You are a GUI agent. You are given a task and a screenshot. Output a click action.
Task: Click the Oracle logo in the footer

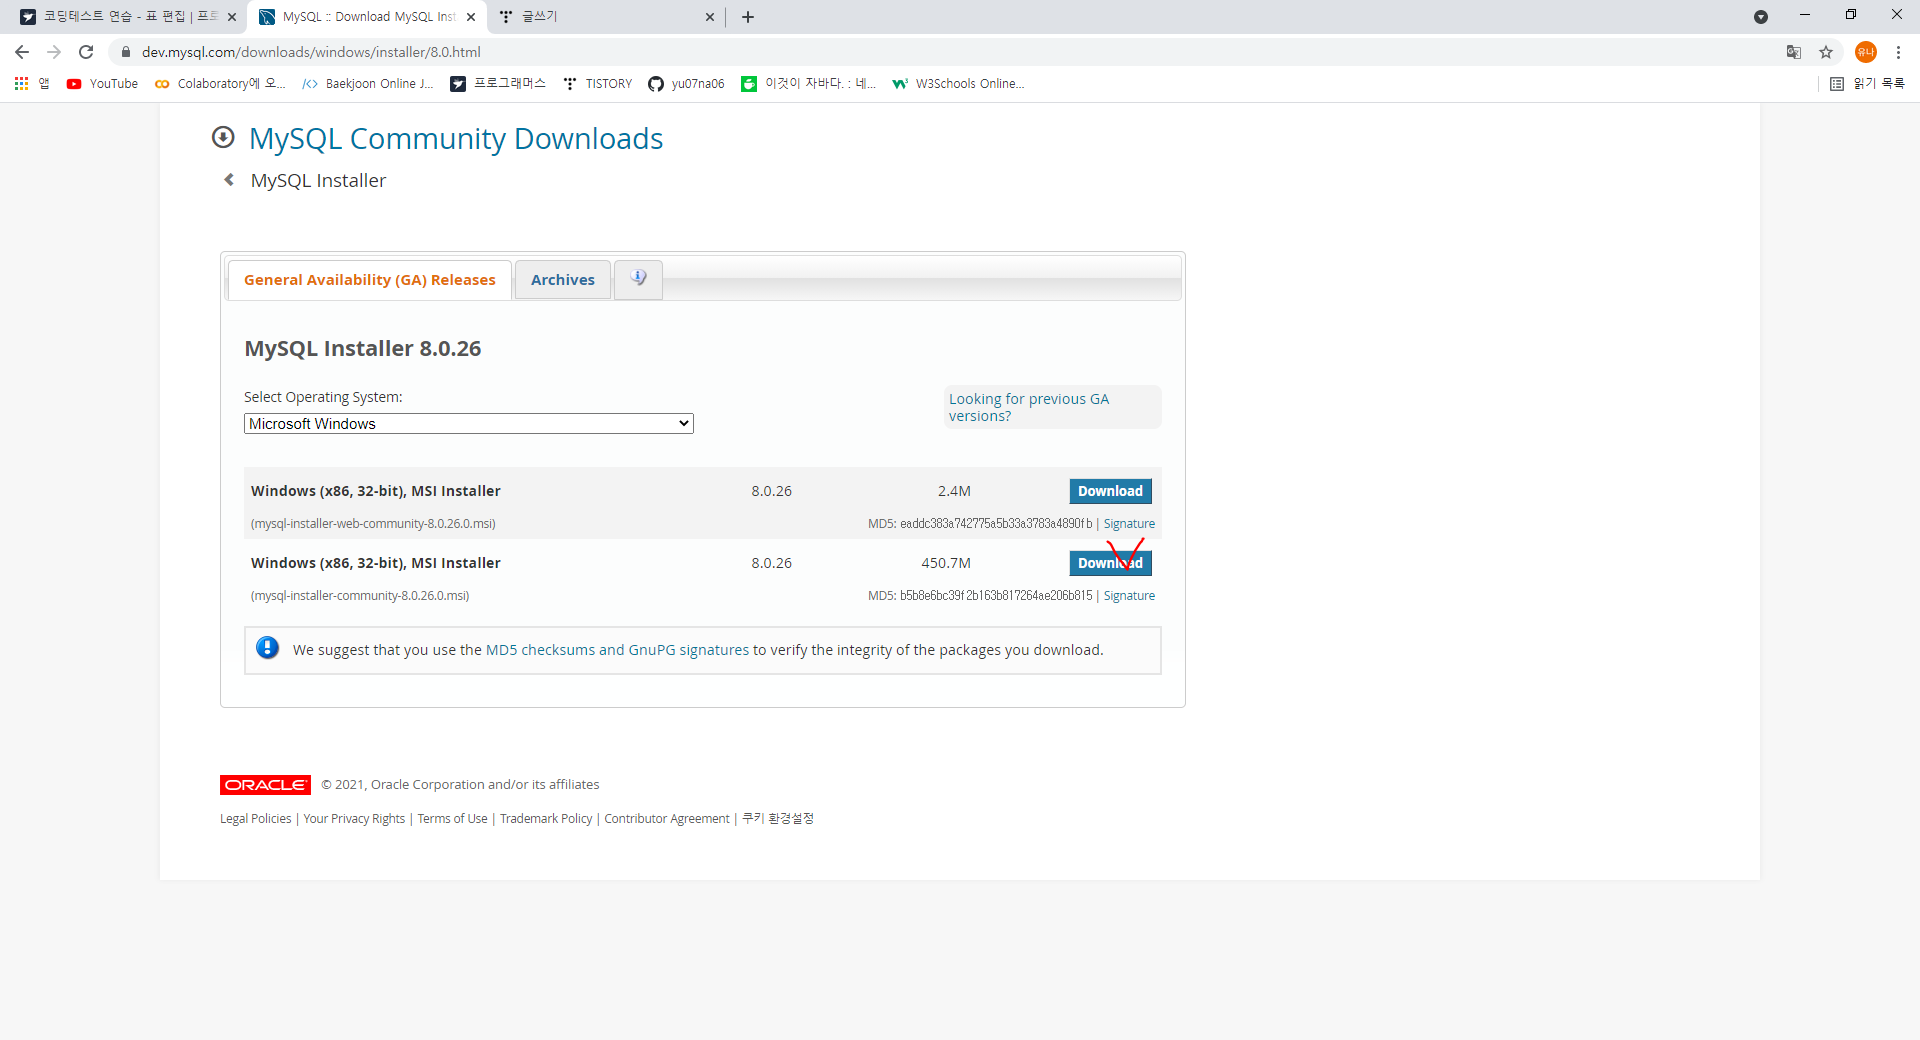point(265,785)
